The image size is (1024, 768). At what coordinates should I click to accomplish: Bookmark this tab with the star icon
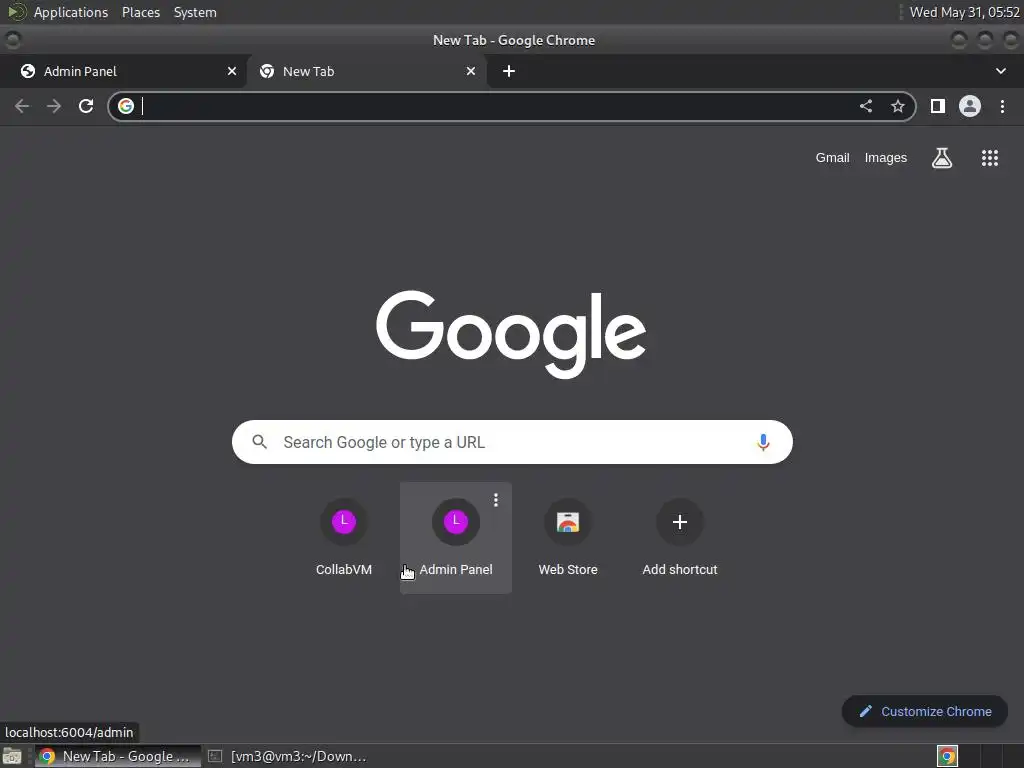pyautogui.click(x=898, y=106)
